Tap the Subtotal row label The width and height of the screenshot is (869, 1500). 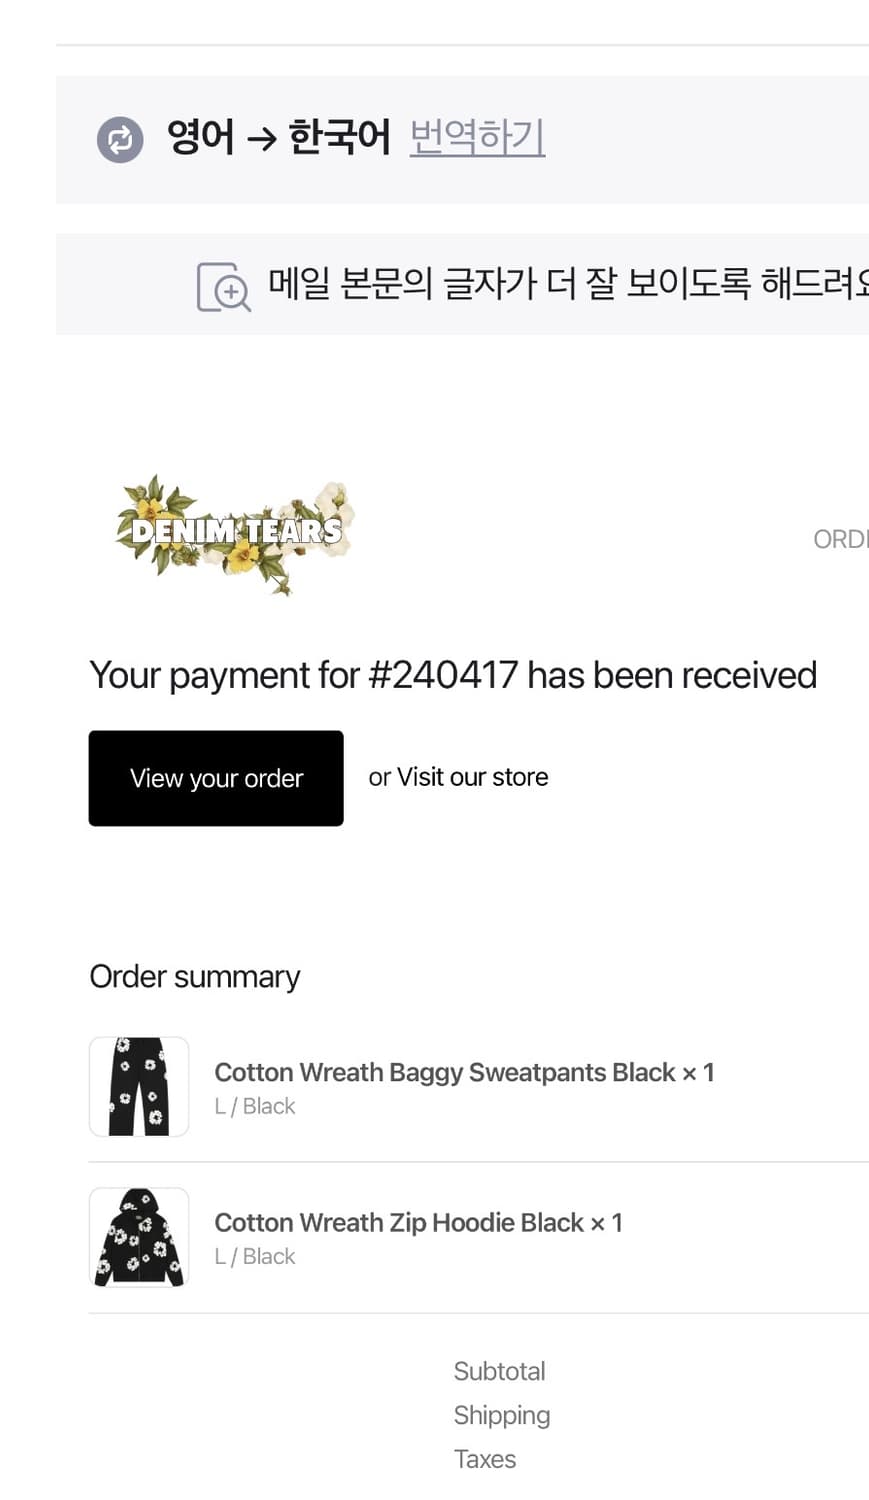point(499,1371)
